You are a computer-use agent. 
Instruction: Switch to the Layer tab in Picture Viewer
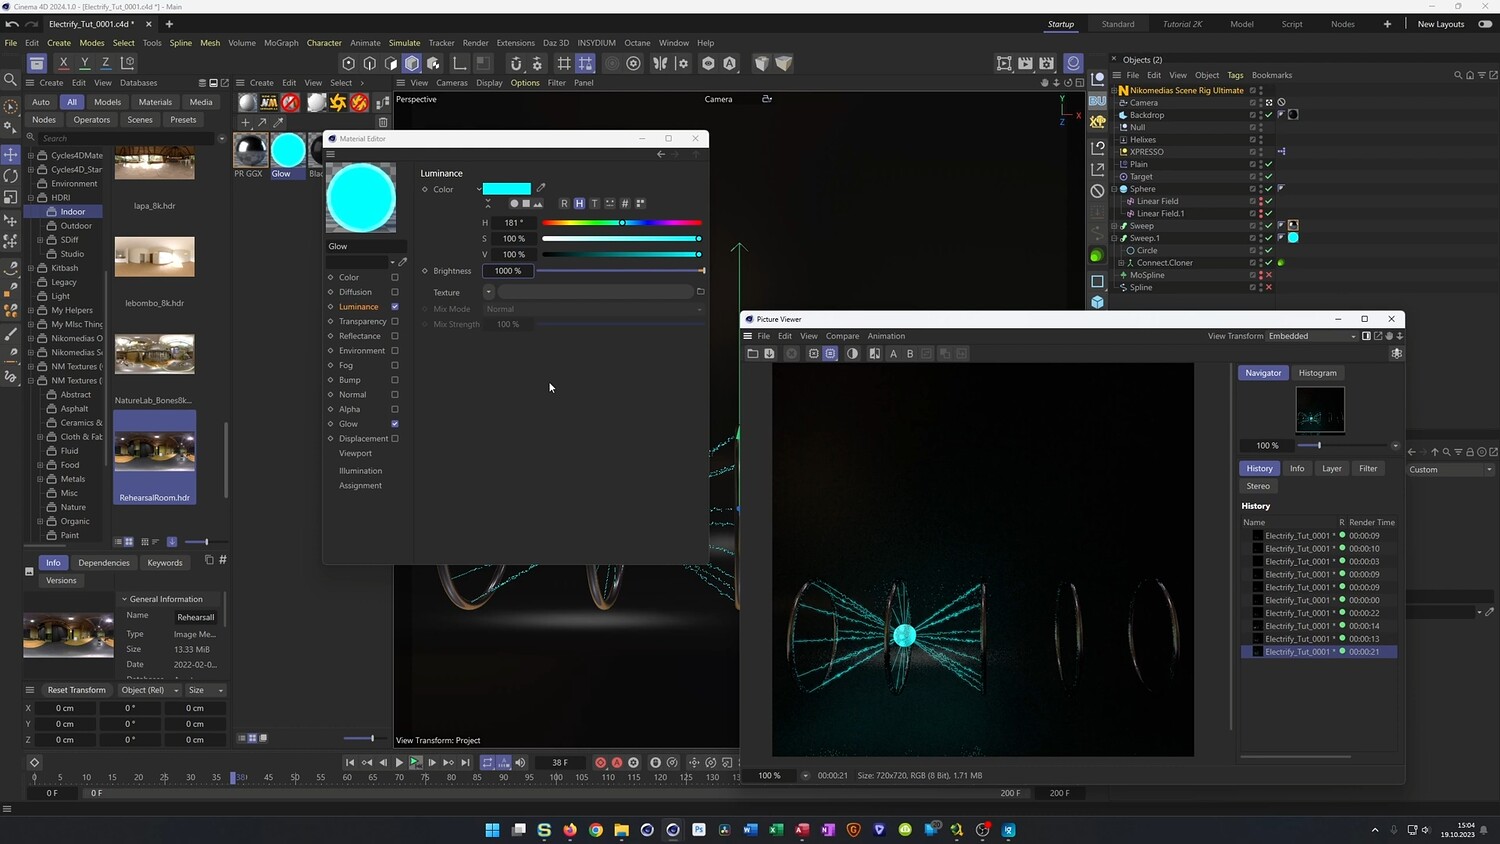(1332, 468)
